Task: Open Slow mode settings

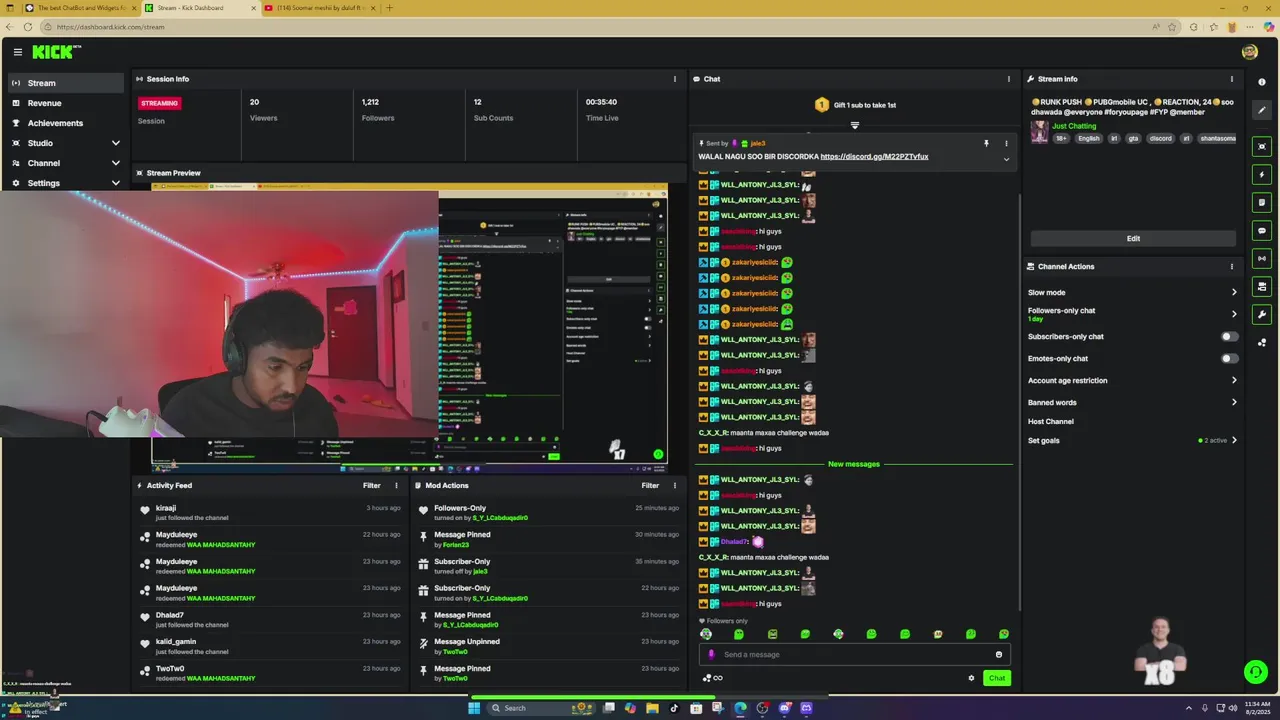Action: 1132,293
